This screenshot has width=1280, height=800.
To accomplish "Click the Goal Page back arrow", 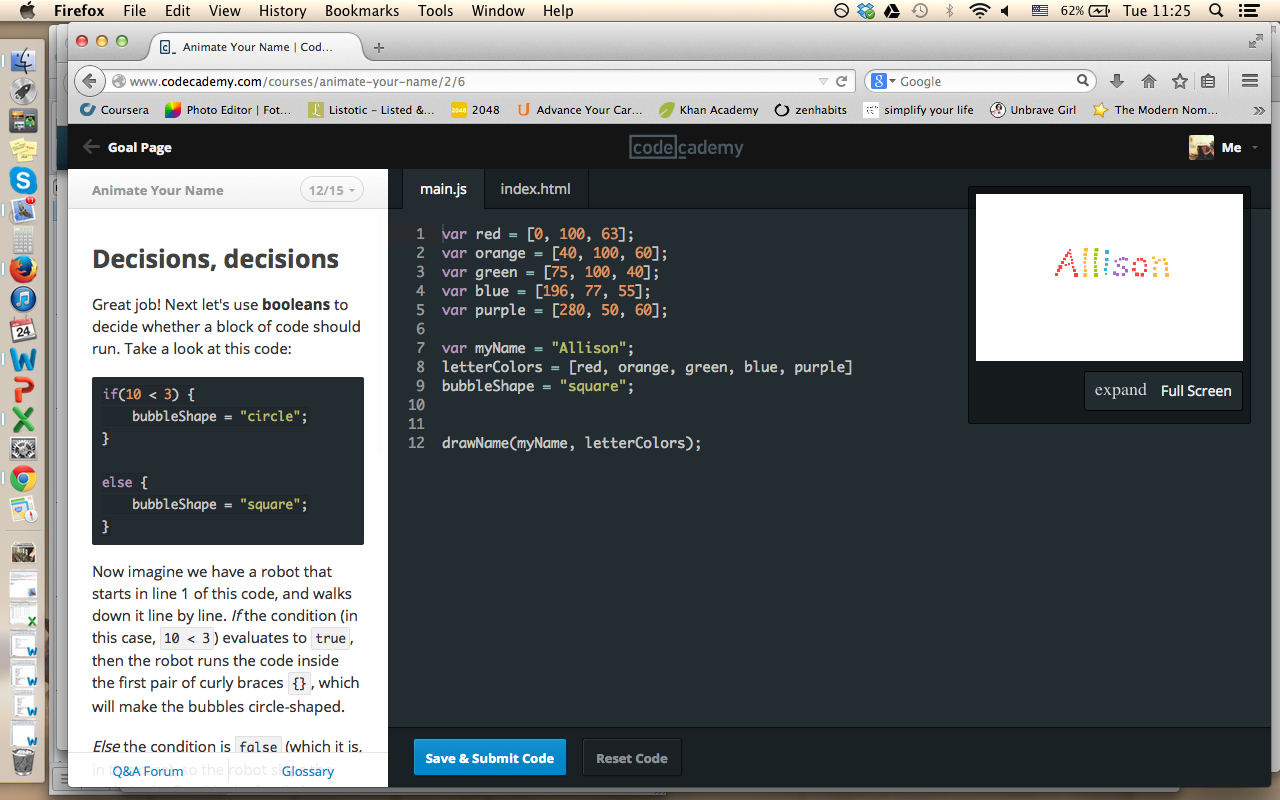I will (x=91, y=147).
